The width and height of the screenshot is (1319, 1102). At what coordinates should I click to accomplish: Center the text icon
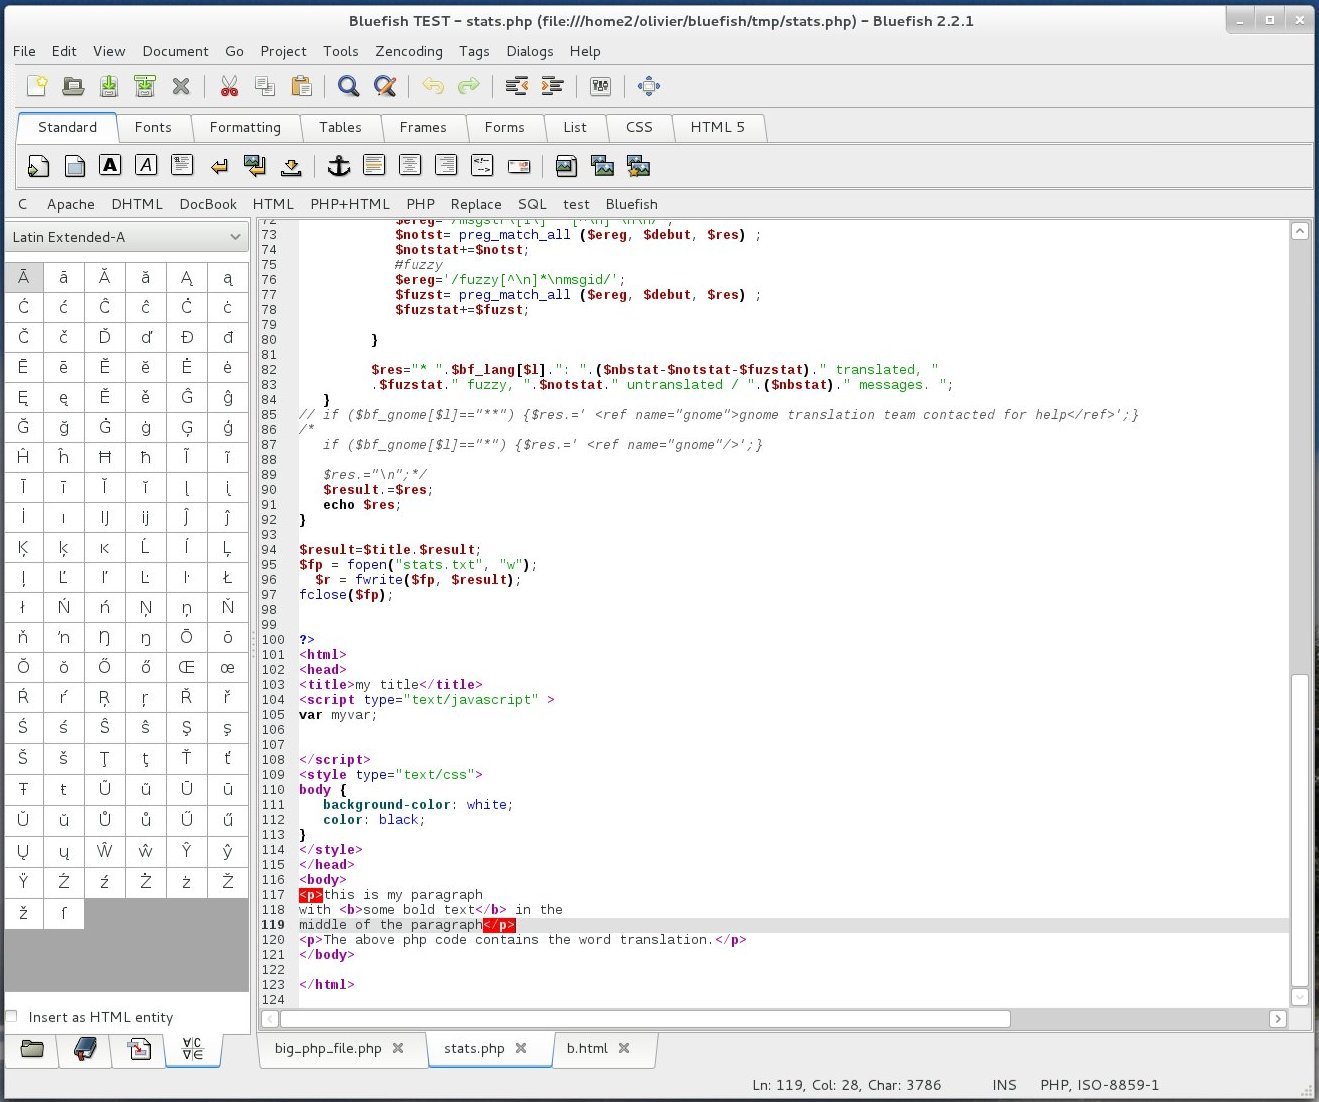point(410,166)
